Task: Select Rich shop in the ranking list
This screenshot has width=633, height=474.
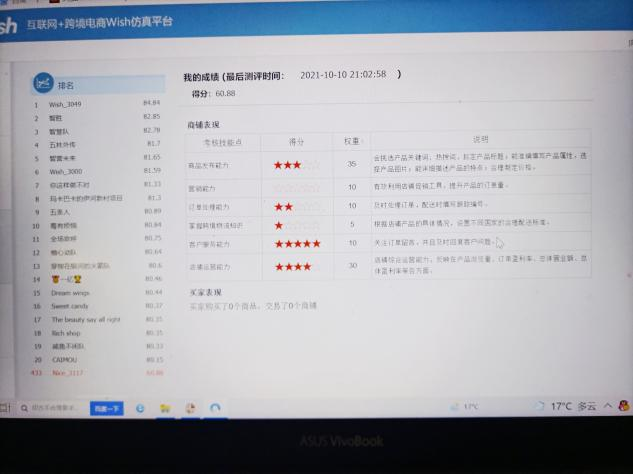Action: 66,333
